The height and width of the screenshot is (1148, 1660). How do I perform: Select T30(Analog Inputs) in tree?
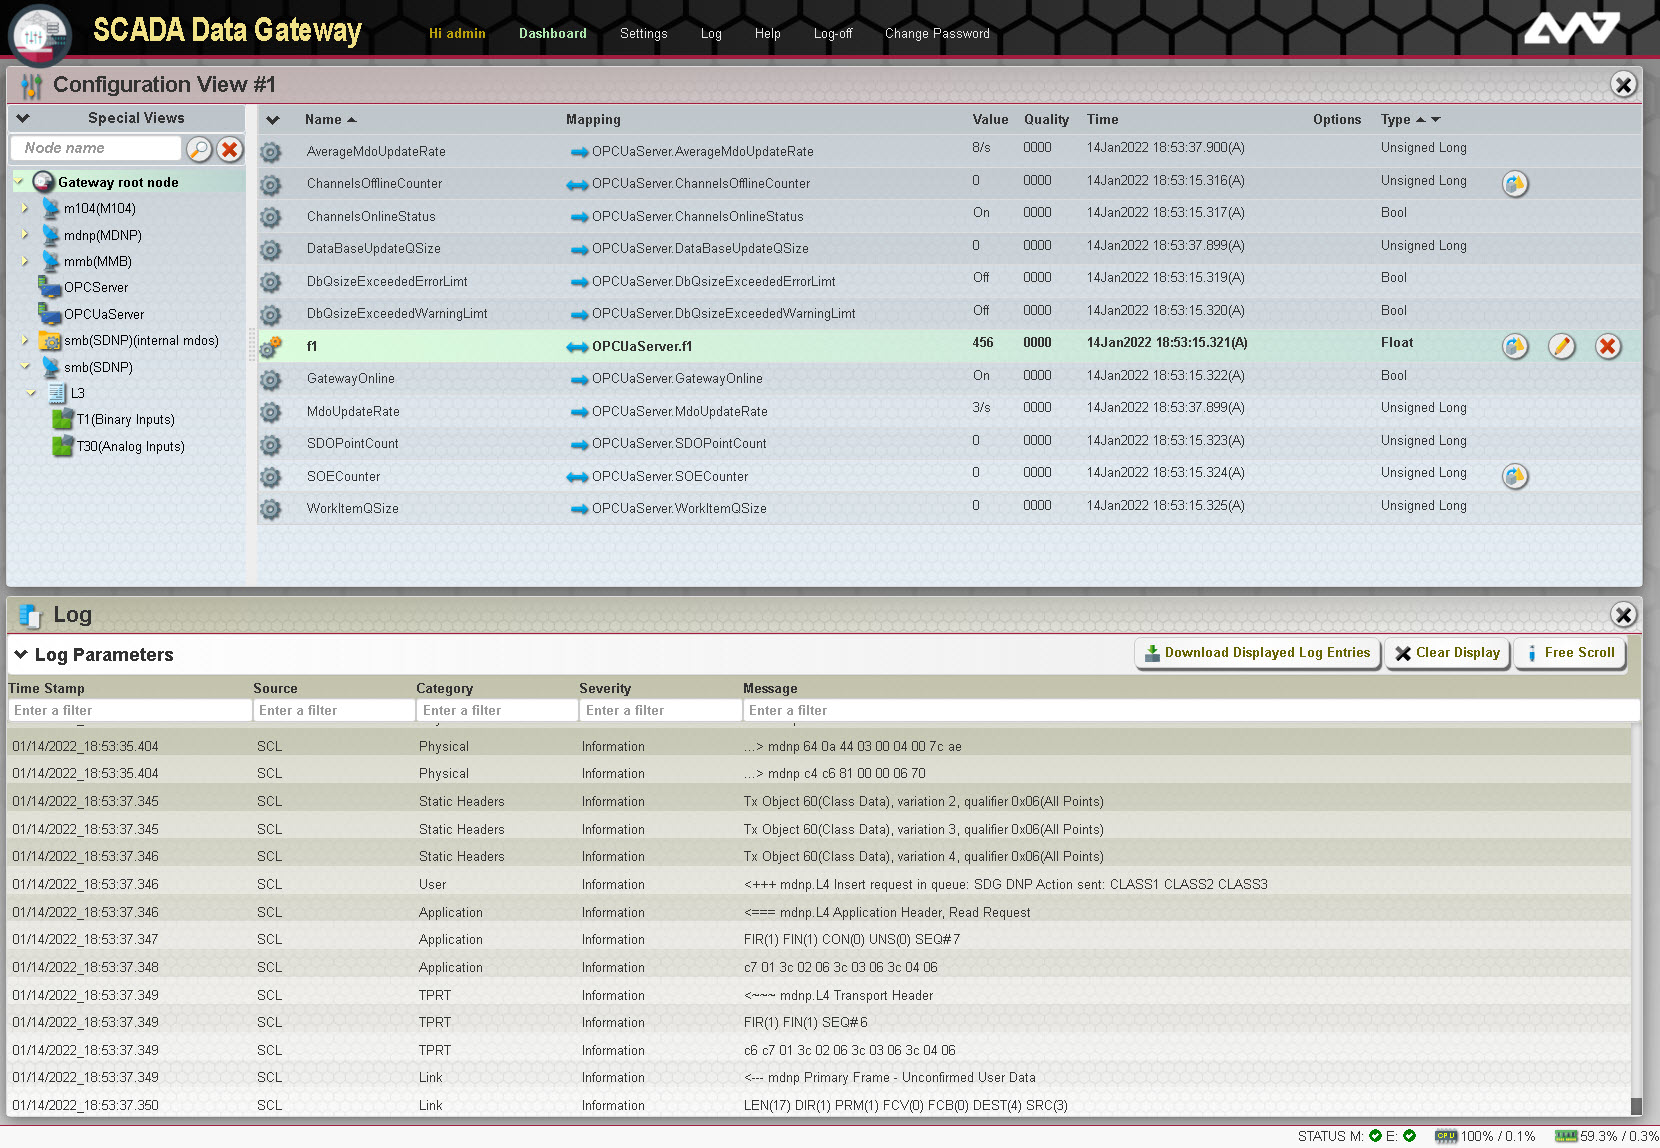[x=130, y=446]
